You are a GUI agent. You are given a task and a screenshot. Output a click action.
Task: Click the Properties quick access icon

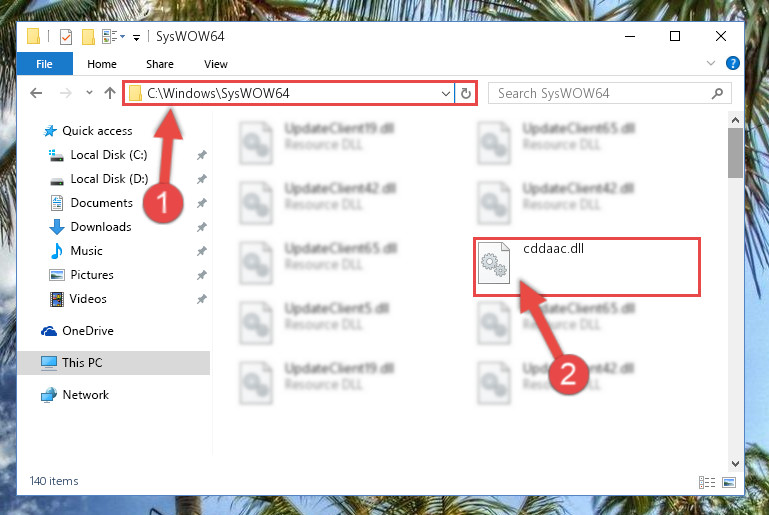[66, 37]
